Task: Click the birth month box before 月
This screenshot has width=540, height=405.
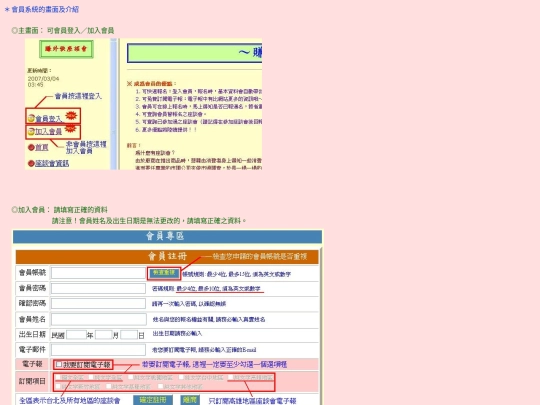Action: tap(104, 335)
